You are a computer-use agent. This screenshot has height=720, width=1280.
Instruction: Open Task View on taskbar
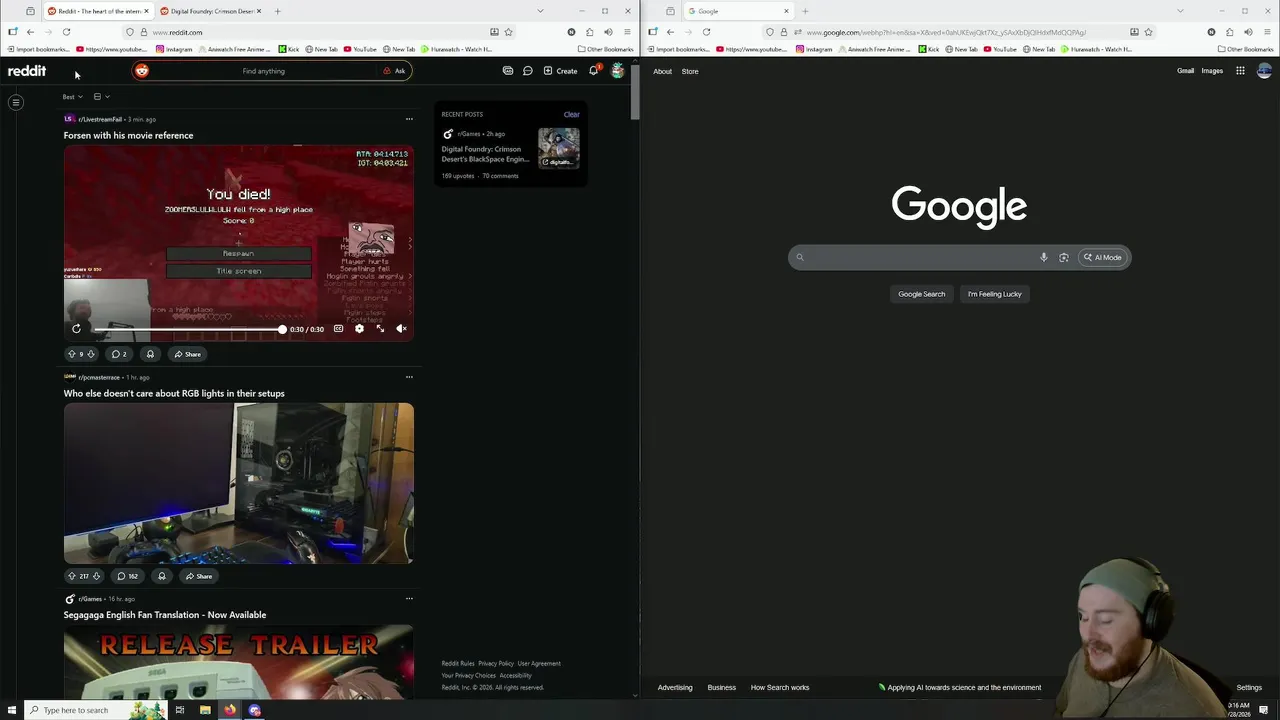pyautogui.click(x=180, y=710)
